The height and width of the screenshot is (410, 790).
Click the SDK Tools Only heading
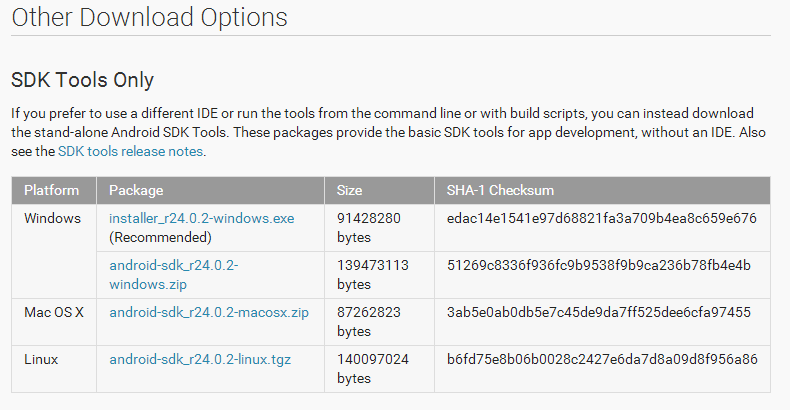pyautogui.click(x=83, y=80)
